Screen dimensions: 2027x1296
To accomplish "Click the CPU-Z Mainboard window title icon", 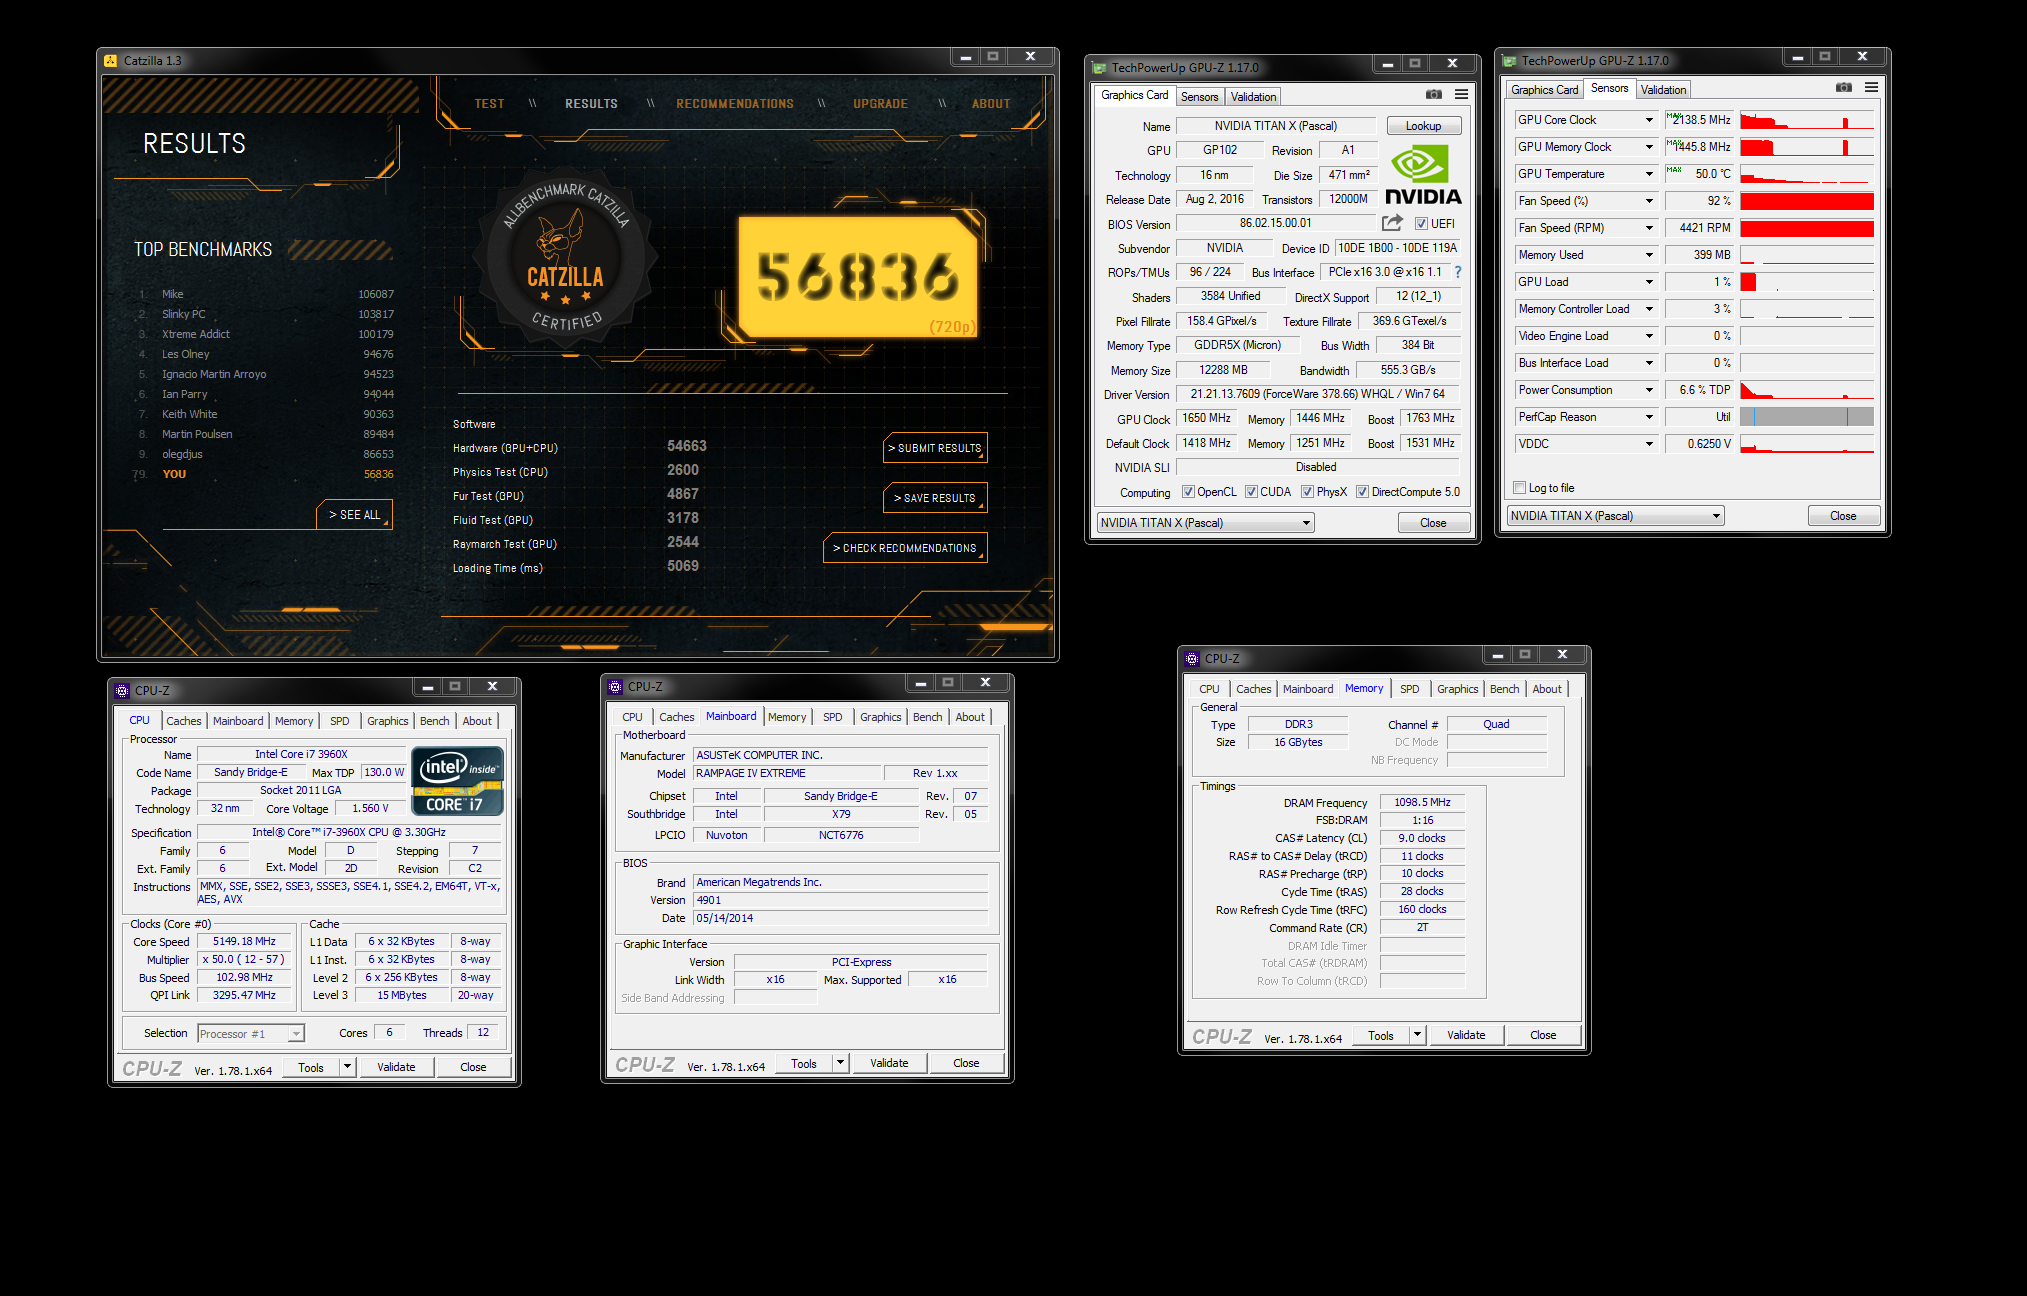I will click(x=615, y=686).
